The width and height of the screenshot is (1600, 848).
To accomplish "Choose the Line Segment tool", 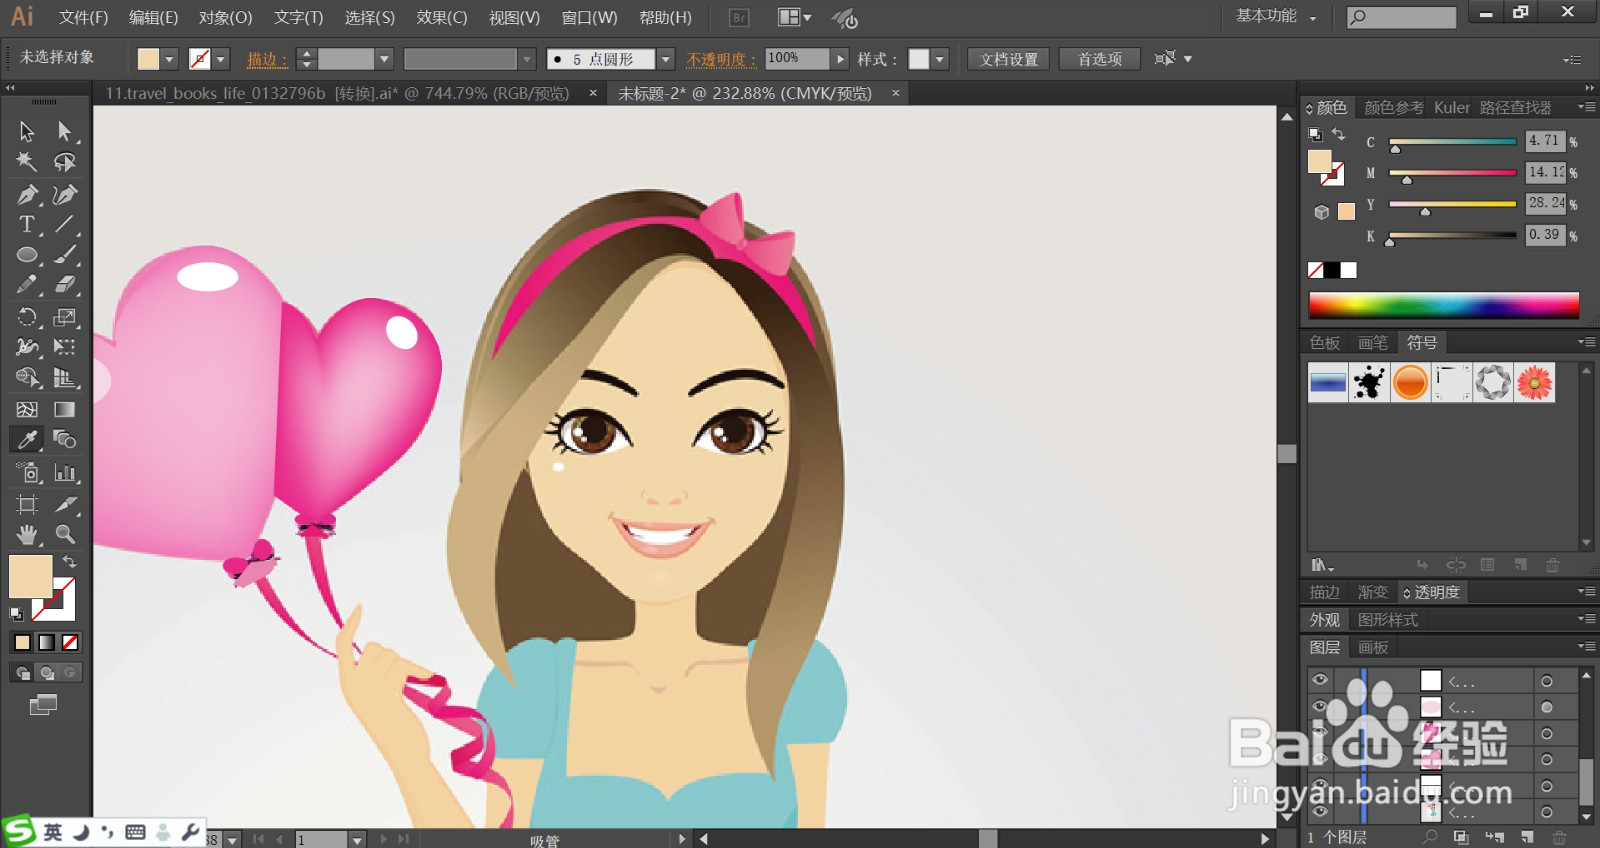I will (x=65, y=224).
